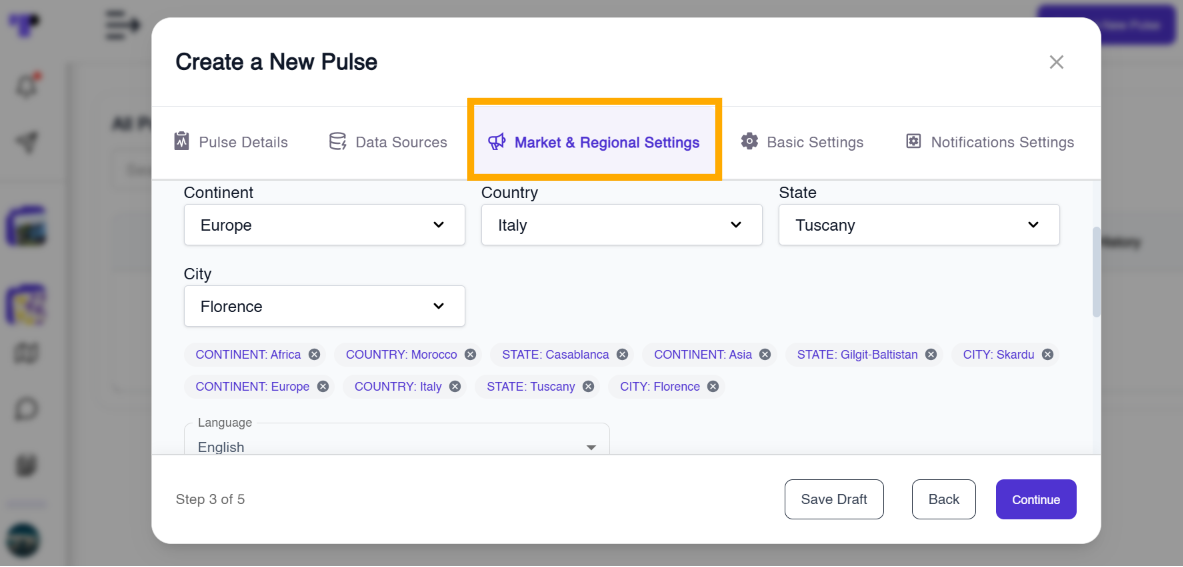Click the Notifications Settings icon

[913, 141]
